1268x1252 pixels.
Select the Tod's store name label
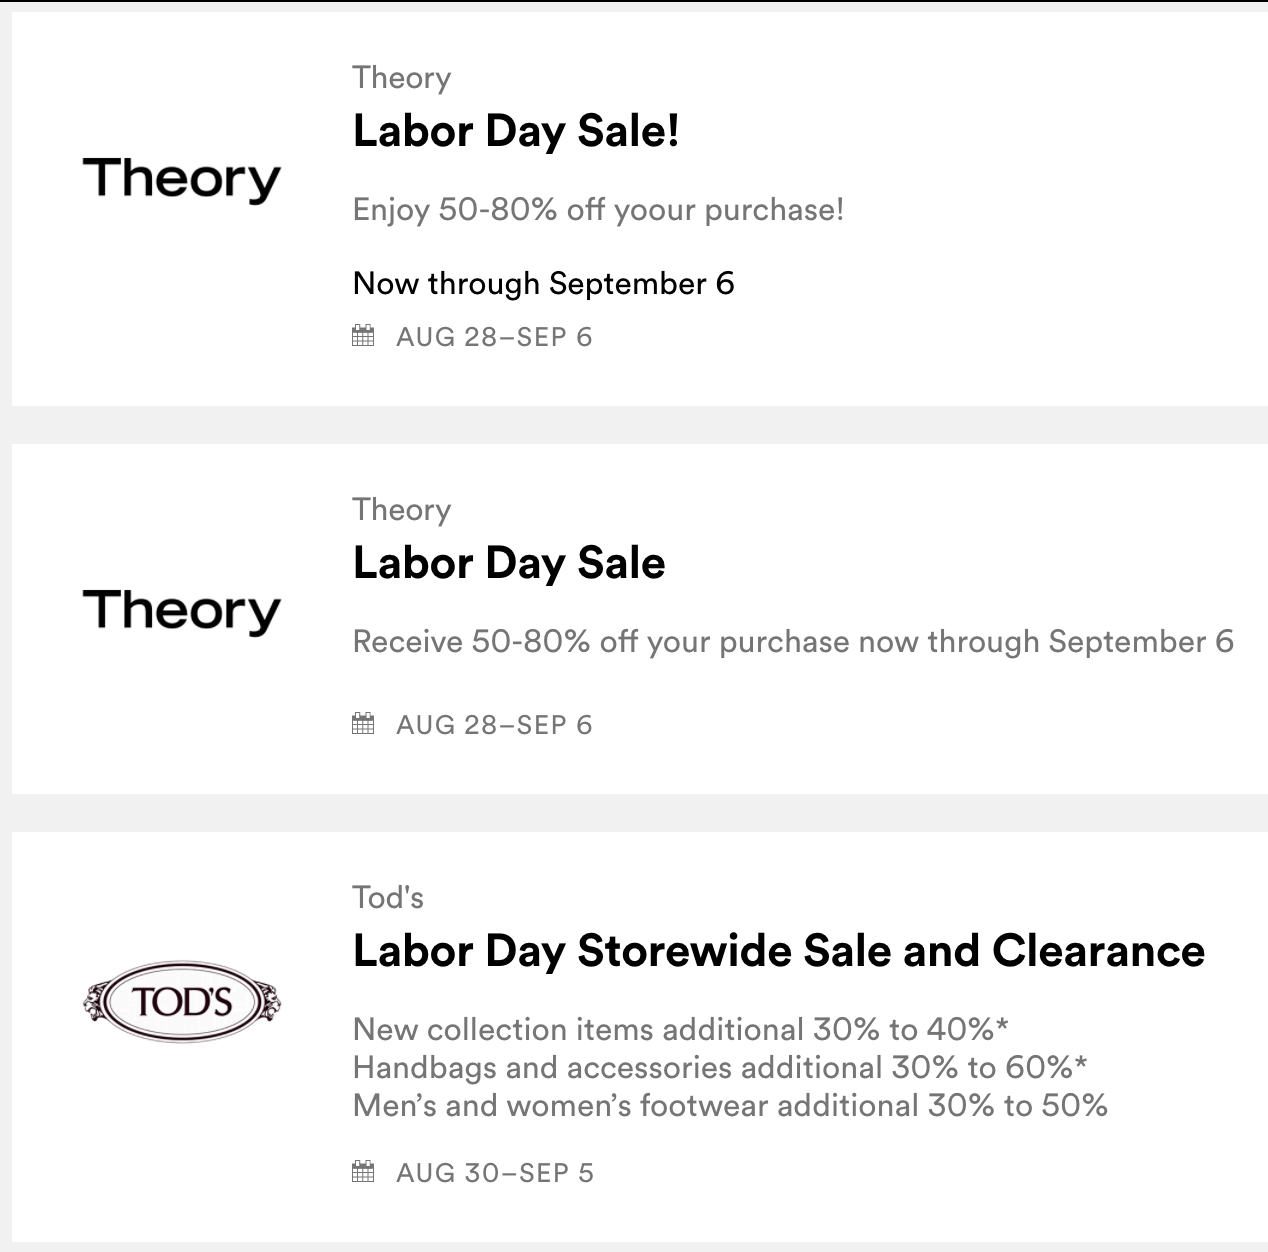coord(388,897)
